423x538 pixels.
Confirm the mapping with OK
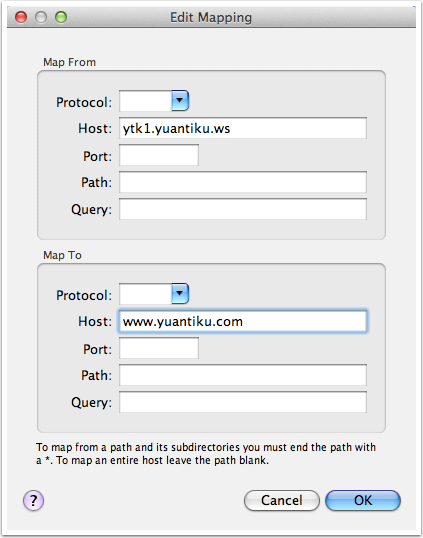(x=363, y=500)
